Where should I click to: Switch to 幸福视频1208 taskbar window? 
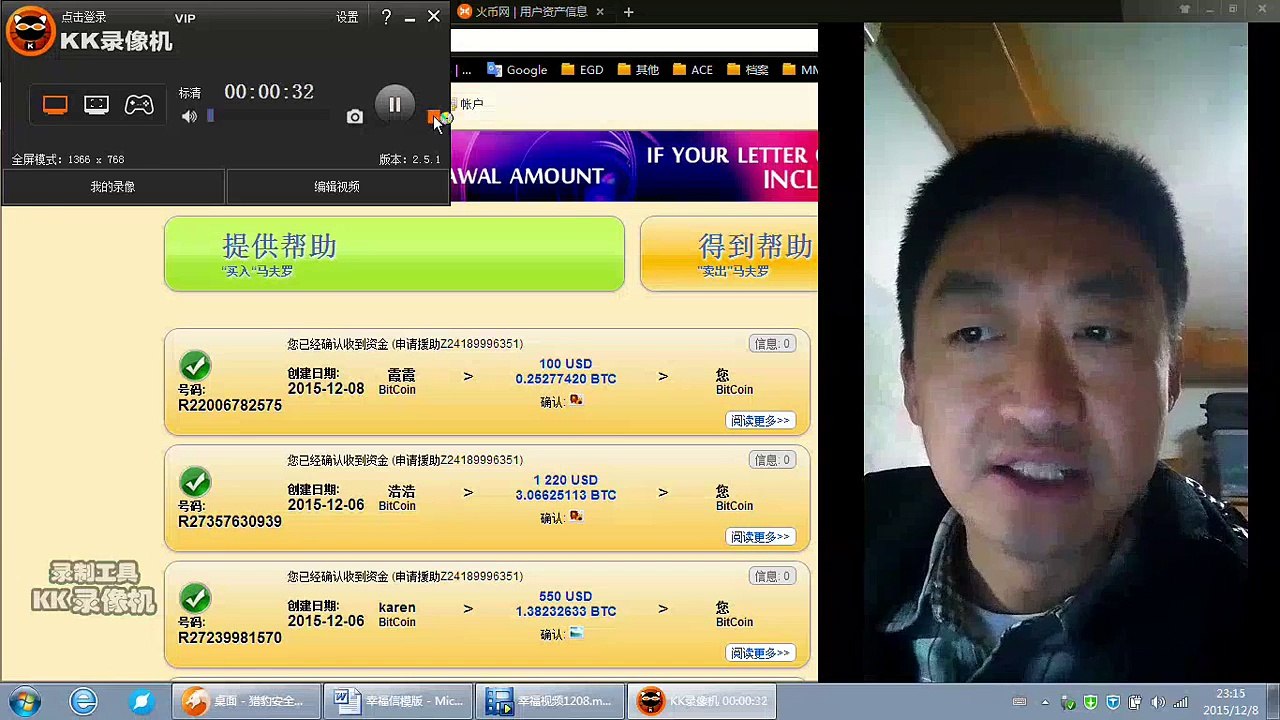click(x=550, y=701)
